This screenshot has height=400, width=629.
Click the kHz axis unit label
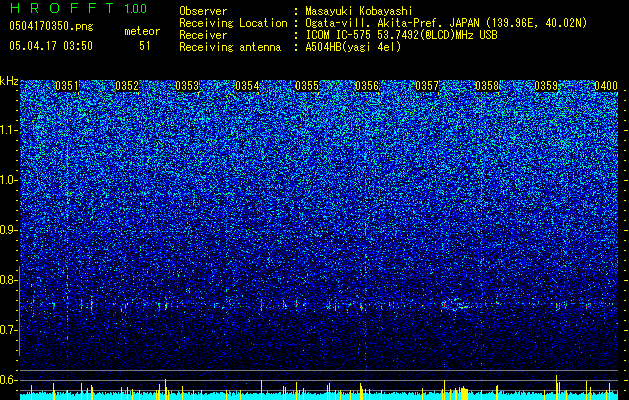click(9, 81)
